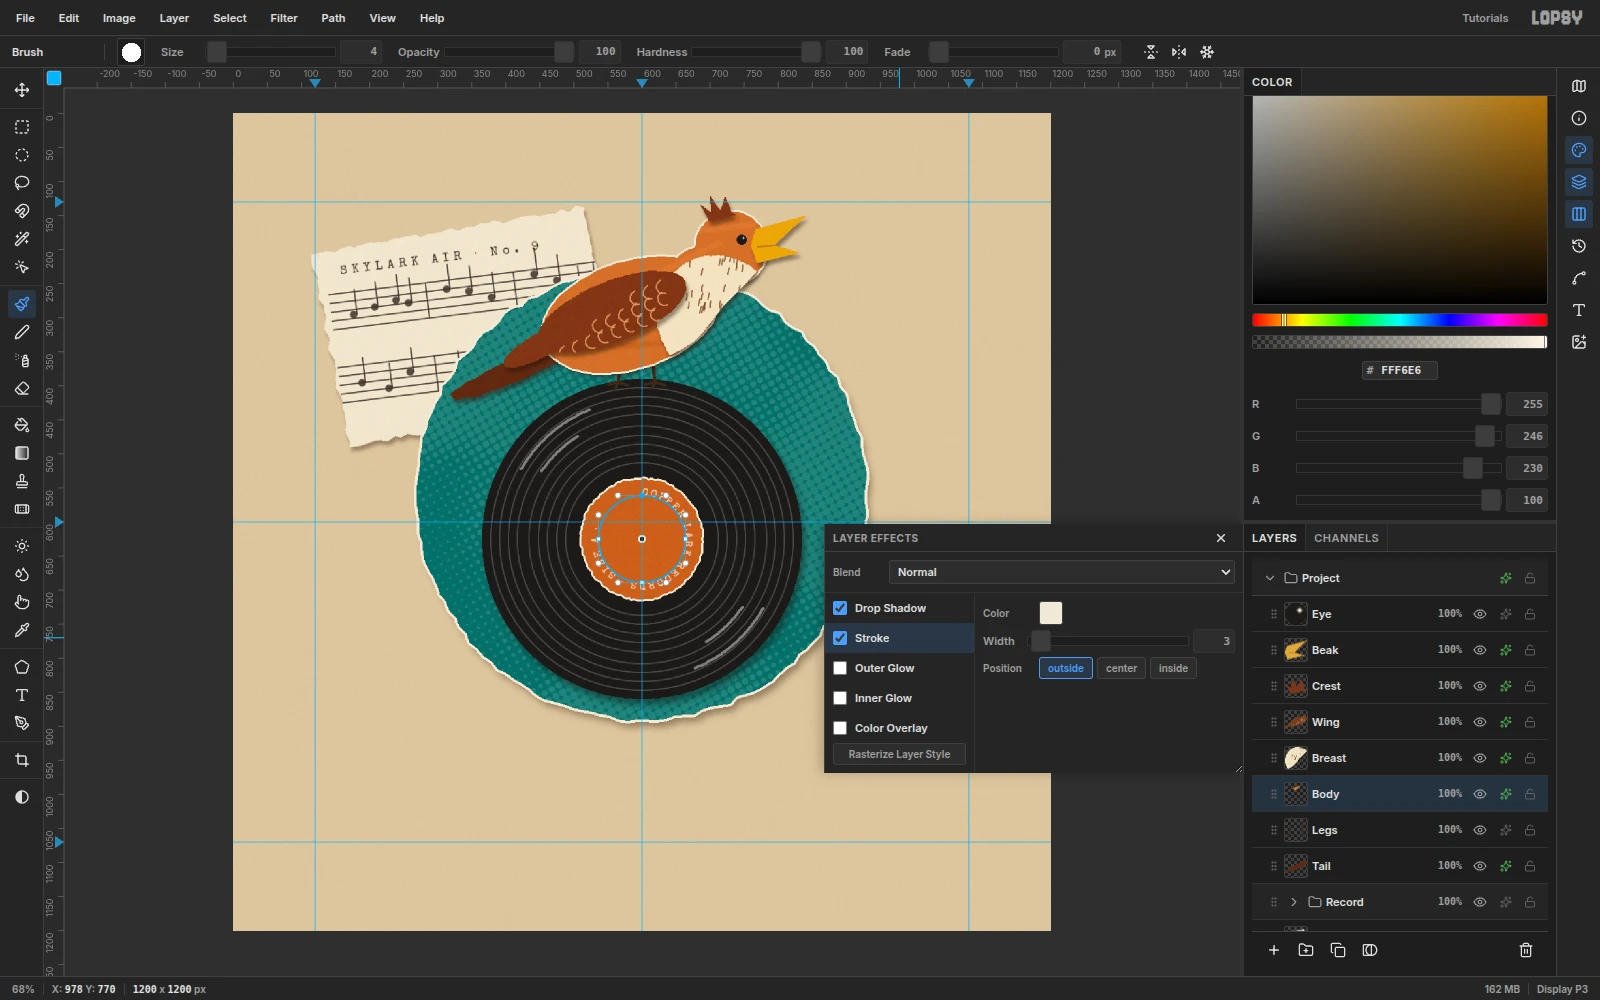1600x1000 pixels.
Task: Open layer effects for the Legs layer
Action: (x=1506, y=830)
